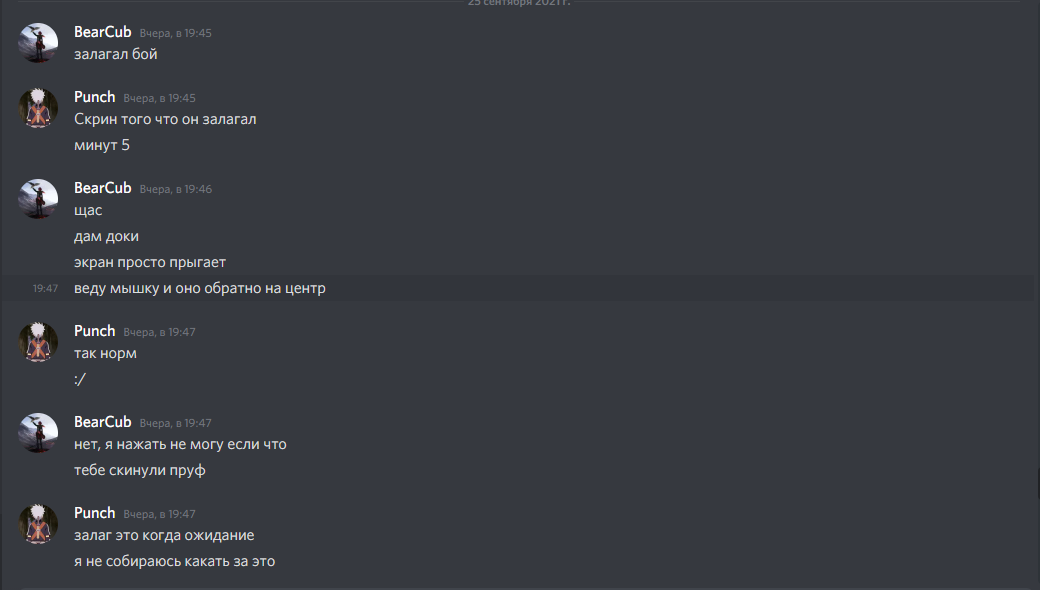Click the date divider at top of chat
This screenshot has height=590, width=1040.
tap(519, 3)
